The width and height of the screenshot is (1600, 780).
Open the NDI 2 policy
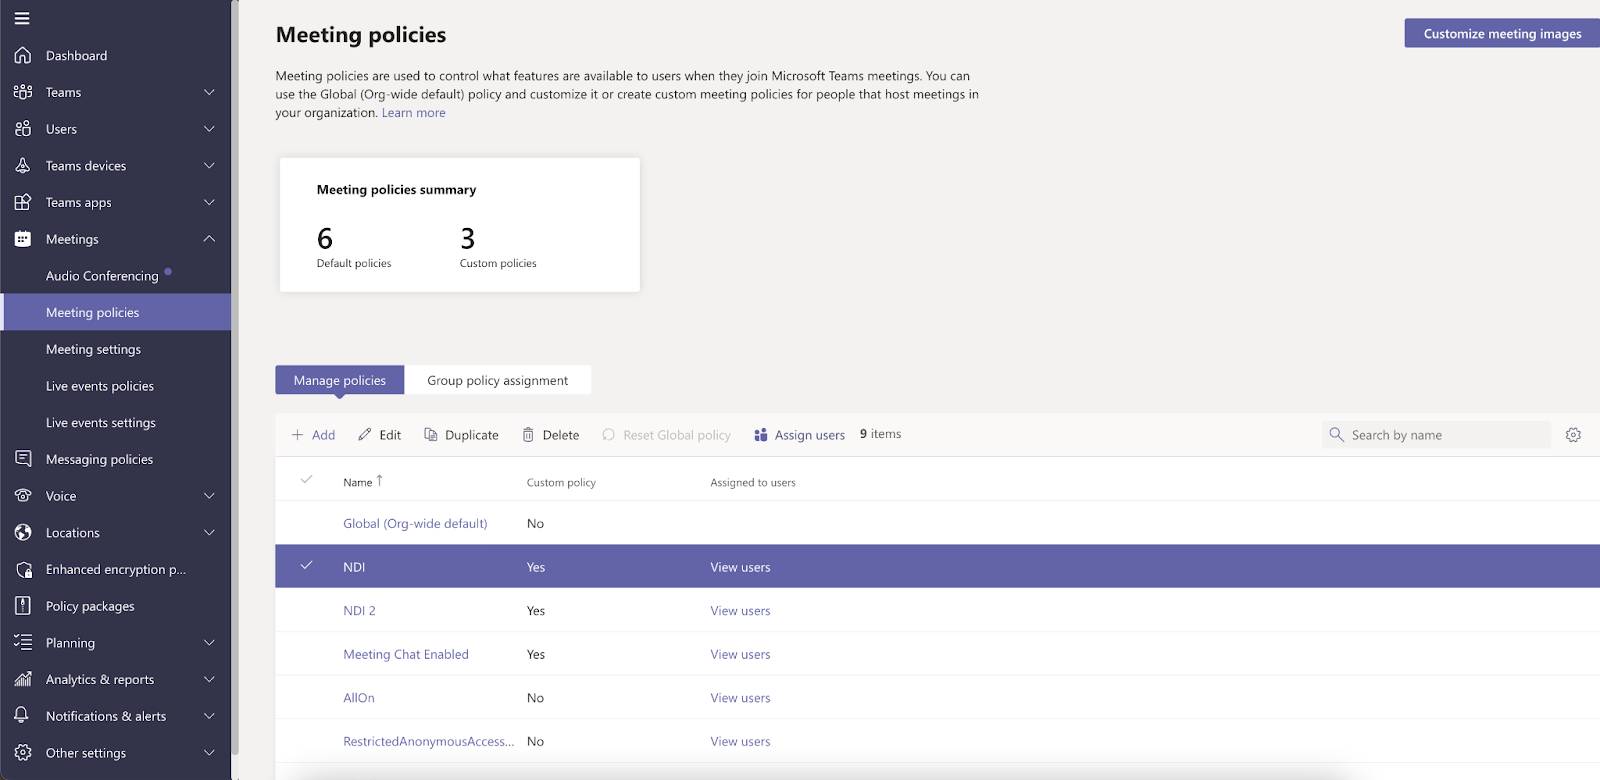click(x=359, y=611)
